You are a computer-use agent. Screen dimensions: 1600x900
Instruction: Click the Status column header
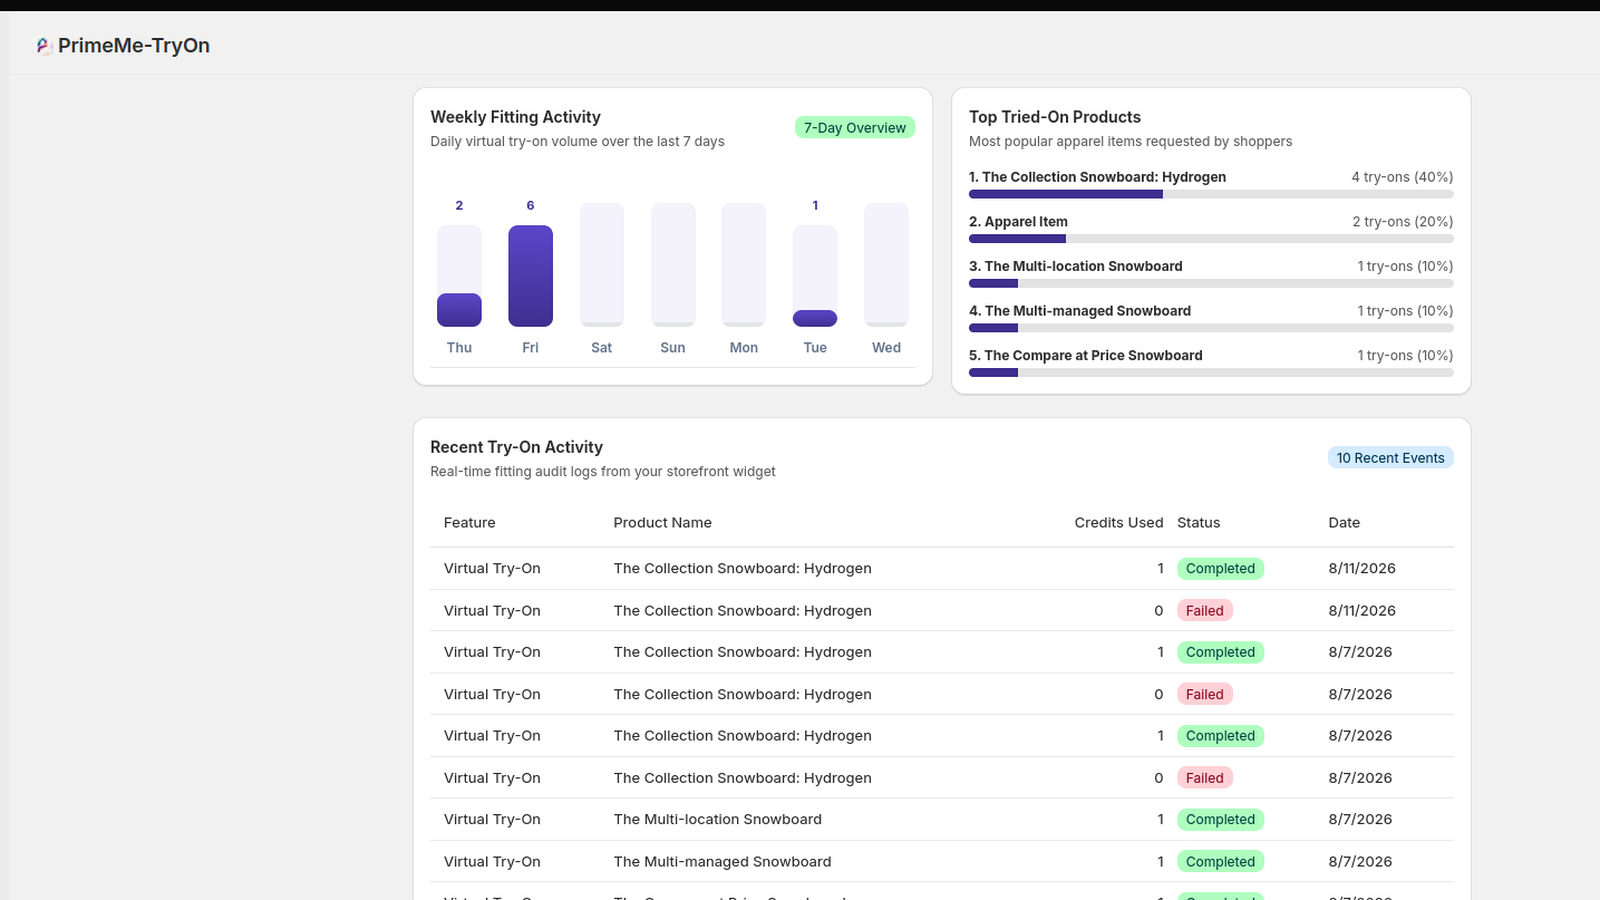1198,523
